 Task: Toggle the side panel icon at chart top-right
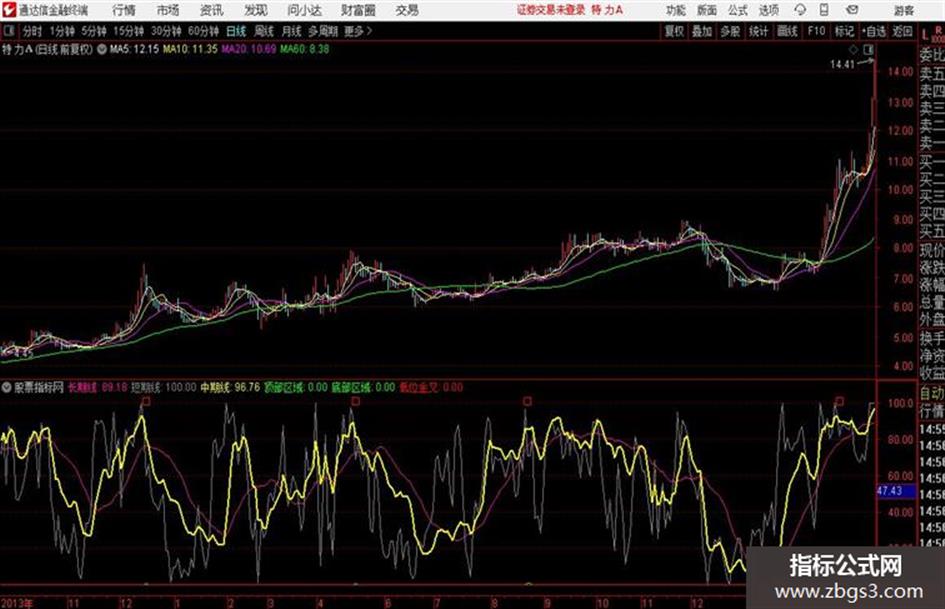point(868,49)
